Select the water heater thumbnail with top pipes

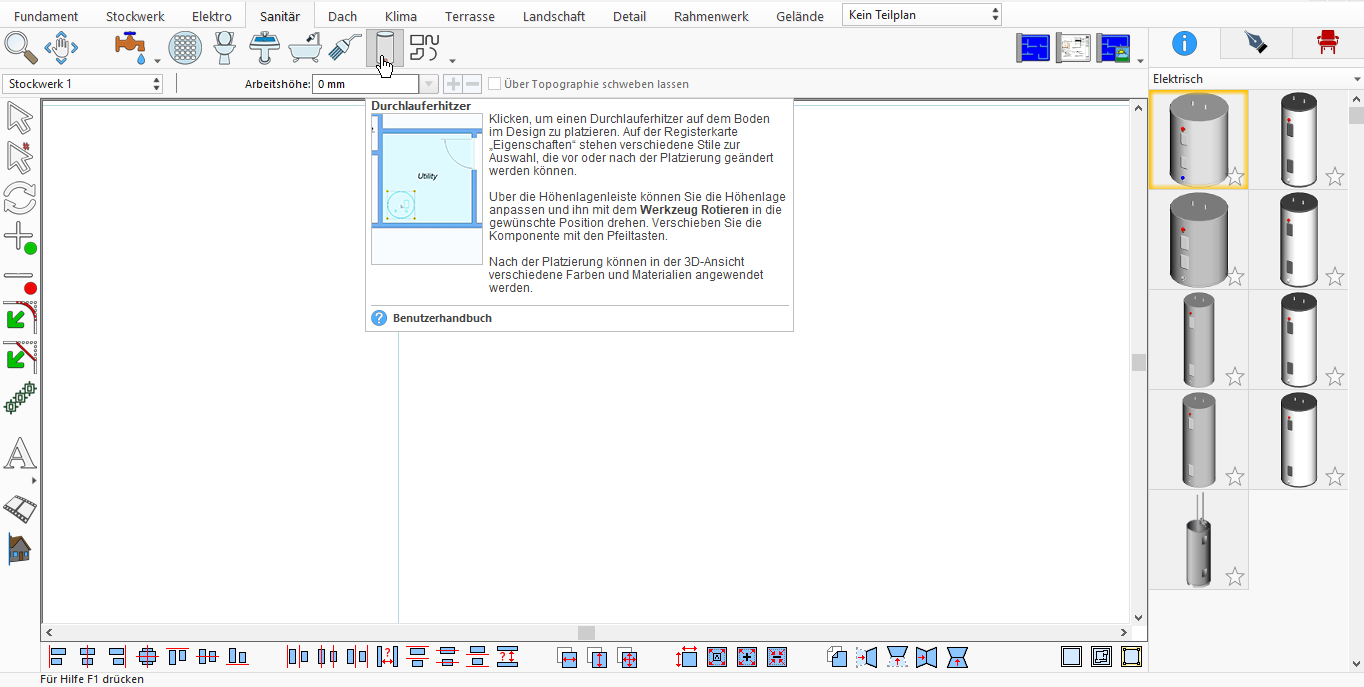pyautogui.click(x=1198, y=540)
